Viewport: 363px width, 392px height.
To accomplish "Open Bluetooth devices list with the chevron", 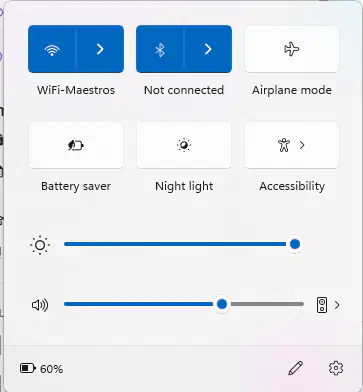I will 208,49.
